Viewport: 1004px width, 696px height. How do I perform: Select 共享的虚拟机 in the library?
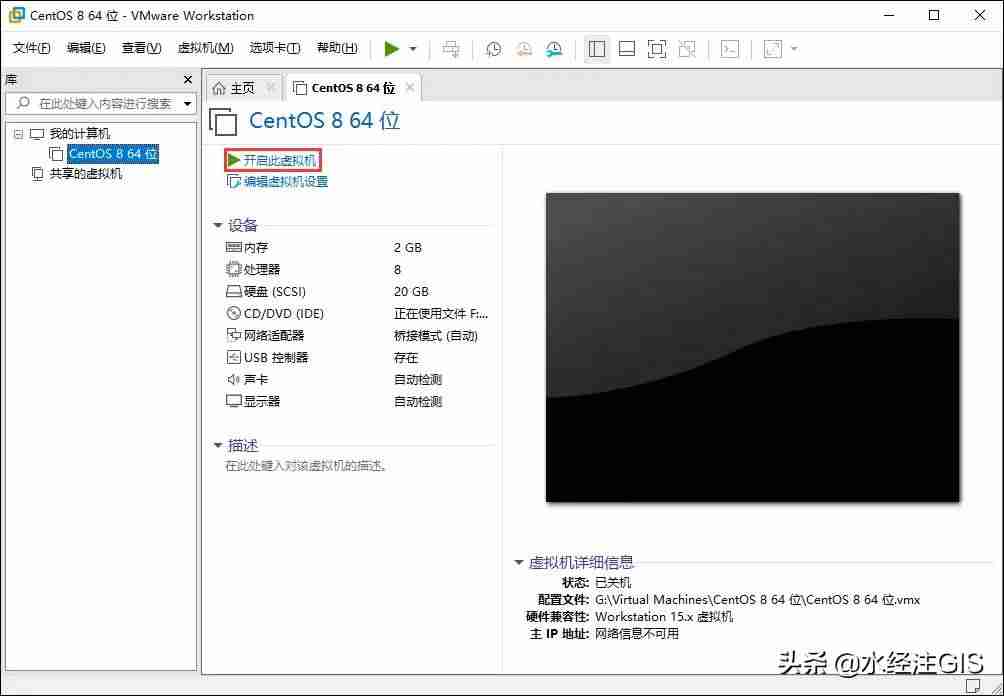pos(85,174)
